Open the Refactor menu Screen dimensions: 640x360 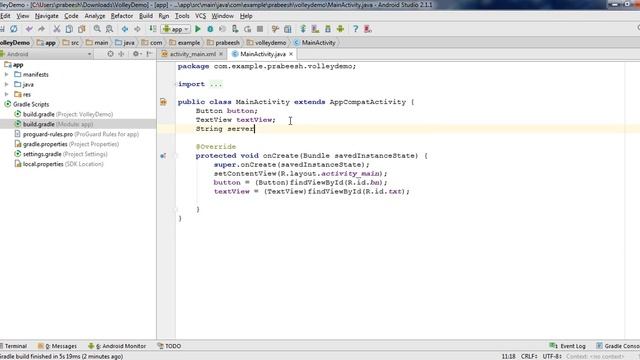click(122, 16)
